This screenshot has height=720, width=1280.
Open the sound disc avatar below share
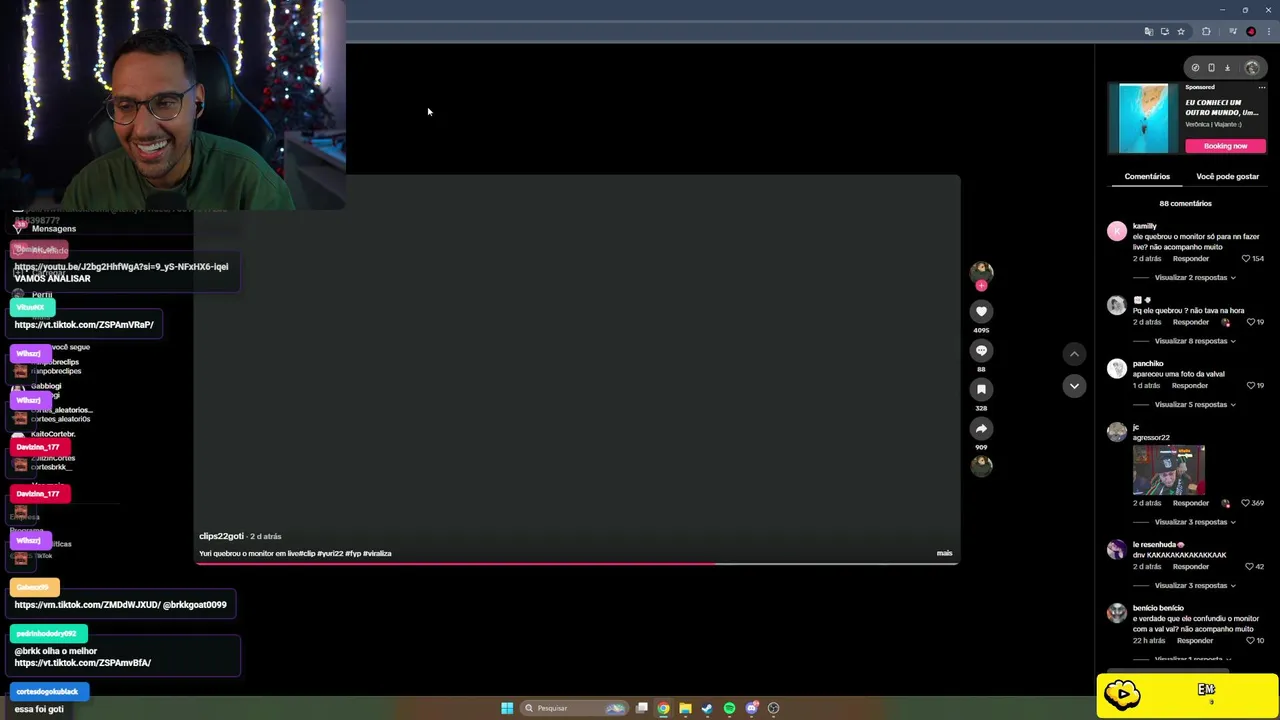[981, 465]
